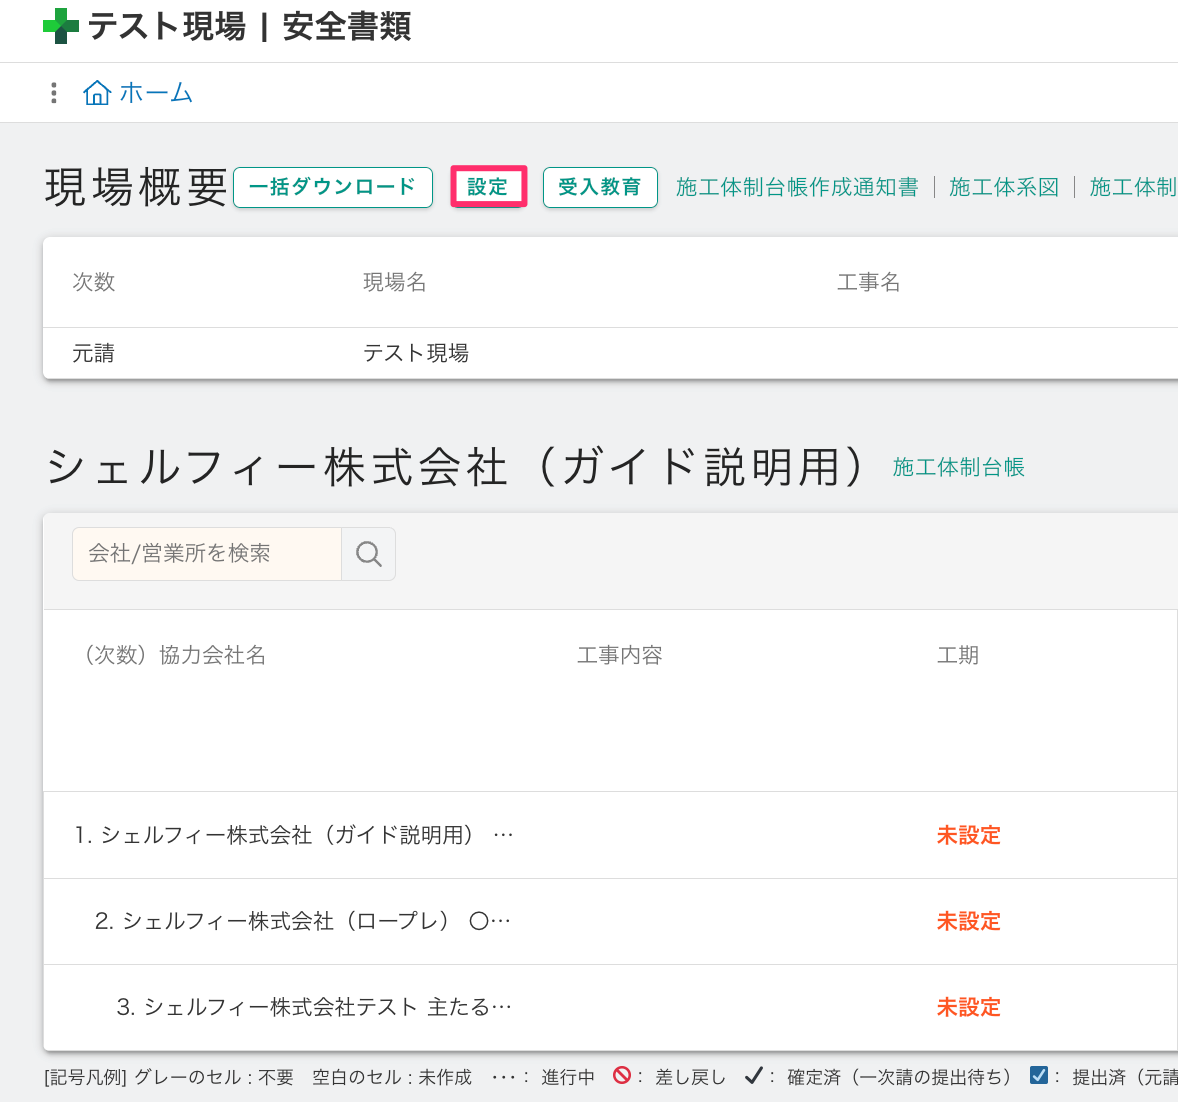Open the 施工体制台帳作成通知書 link
Screen dimensions: 1178x1102
[x=796, y=187]
